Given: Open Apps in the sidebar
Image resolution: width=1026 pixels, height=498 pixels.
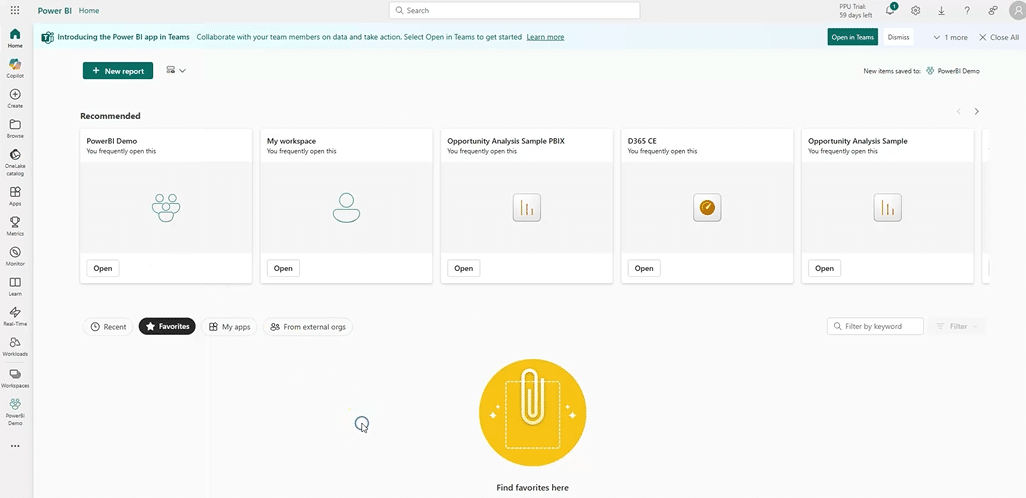Looking at the screenshot, I should point(15,196).
